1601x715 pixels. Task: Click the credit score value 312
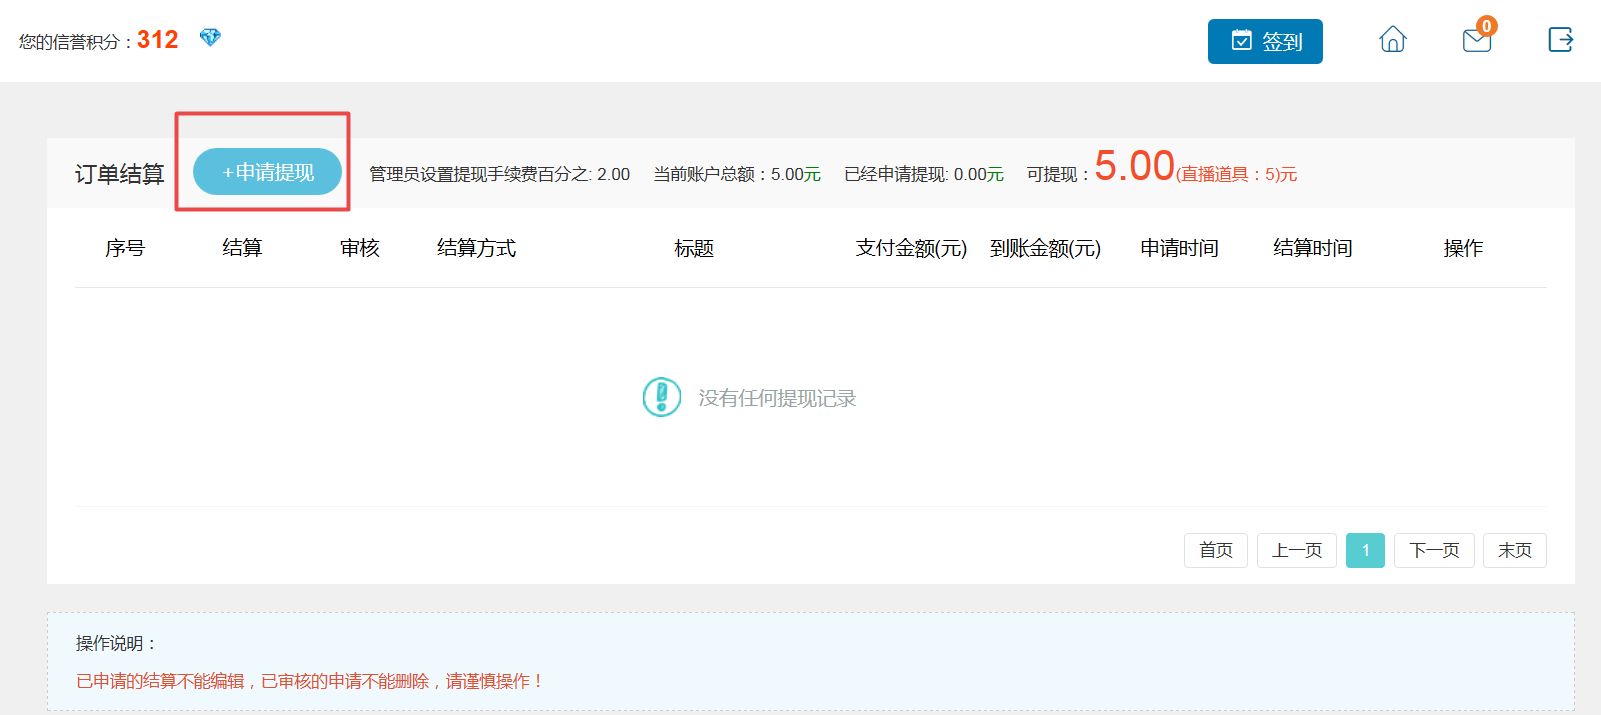(157, 40)
